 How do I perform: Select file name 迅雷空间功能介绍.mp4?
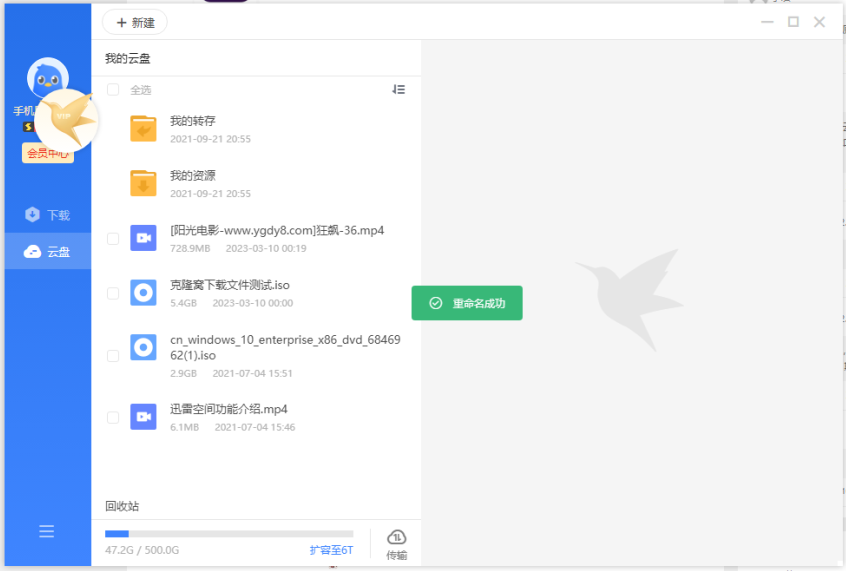click(229, 409)
